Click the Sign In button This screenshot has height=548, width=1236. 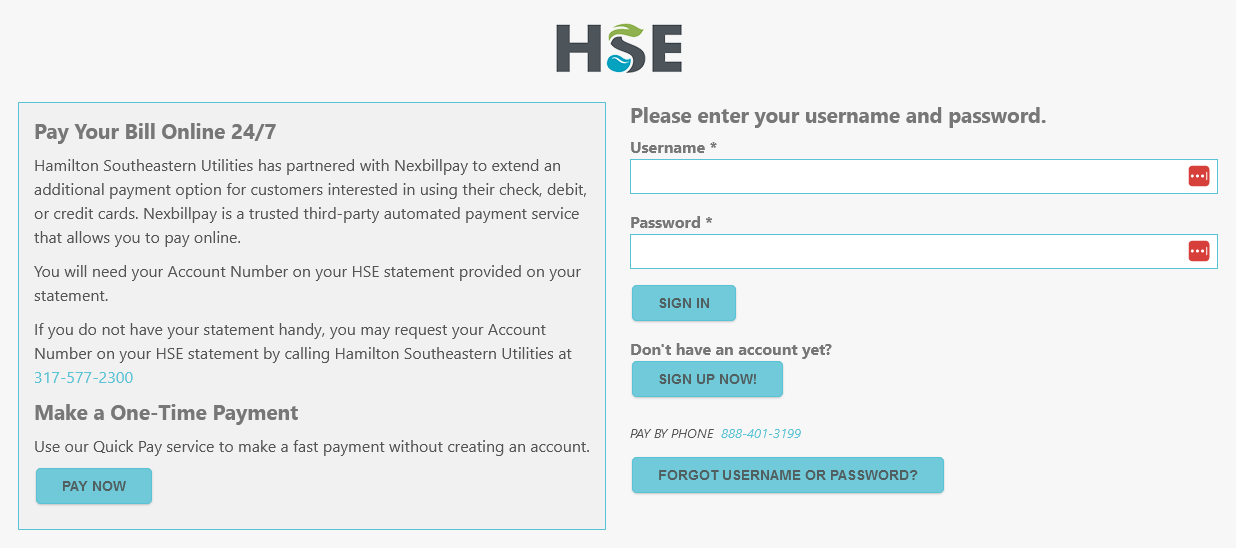(x=684, y=303)
